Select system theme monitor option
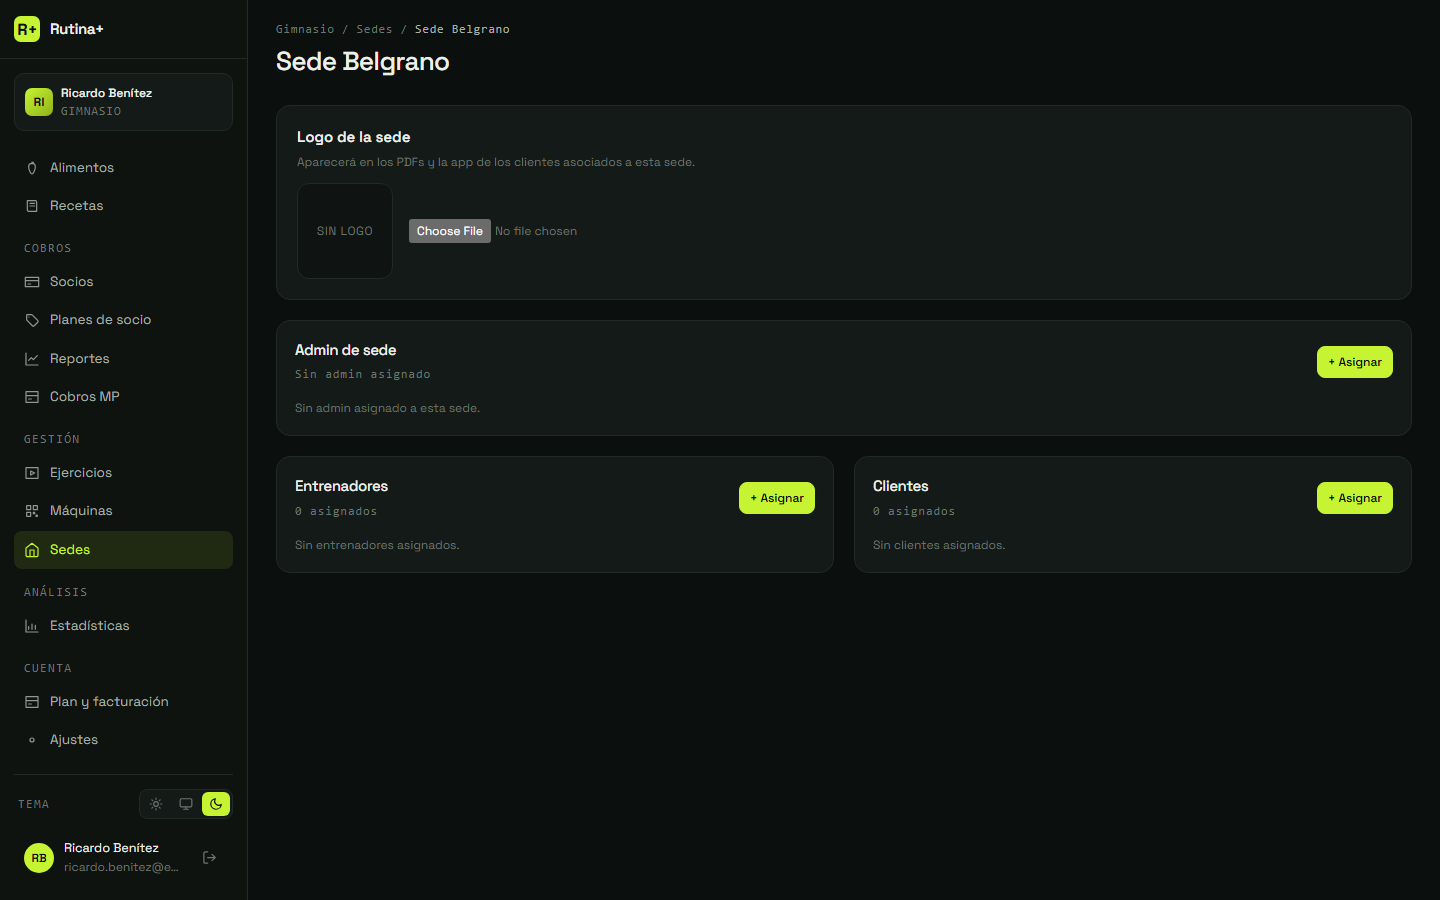Image resolution: width=1440 pixels, height=900 pixels. click(x=186, y=804)
